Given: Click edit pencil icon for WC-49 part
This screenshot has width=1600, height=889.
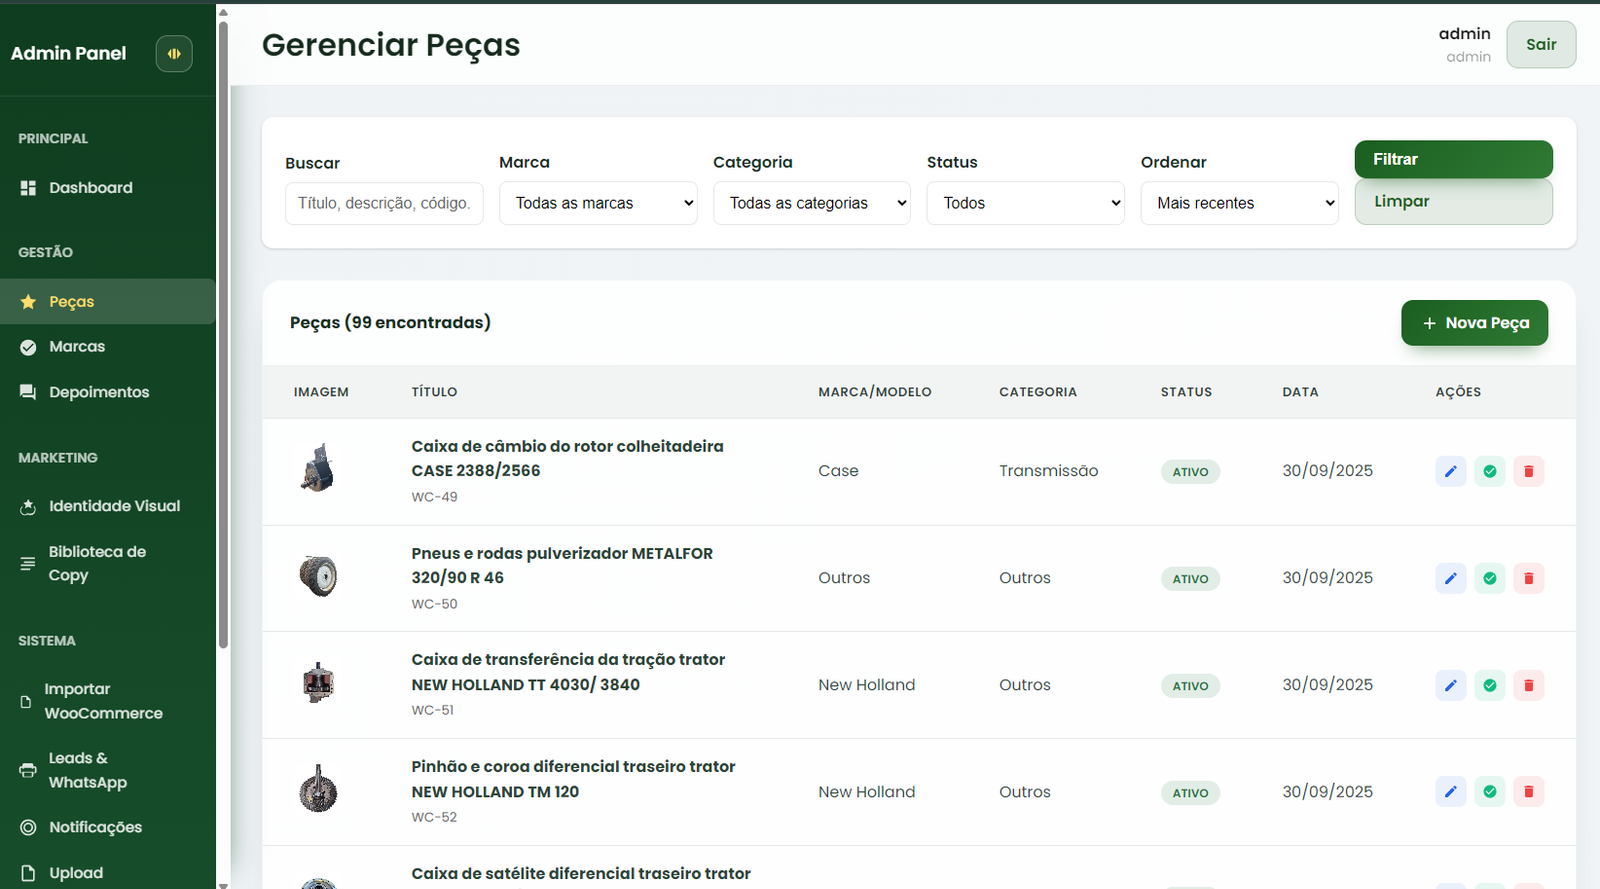Looking at the screenshot, I should 1450,471.
